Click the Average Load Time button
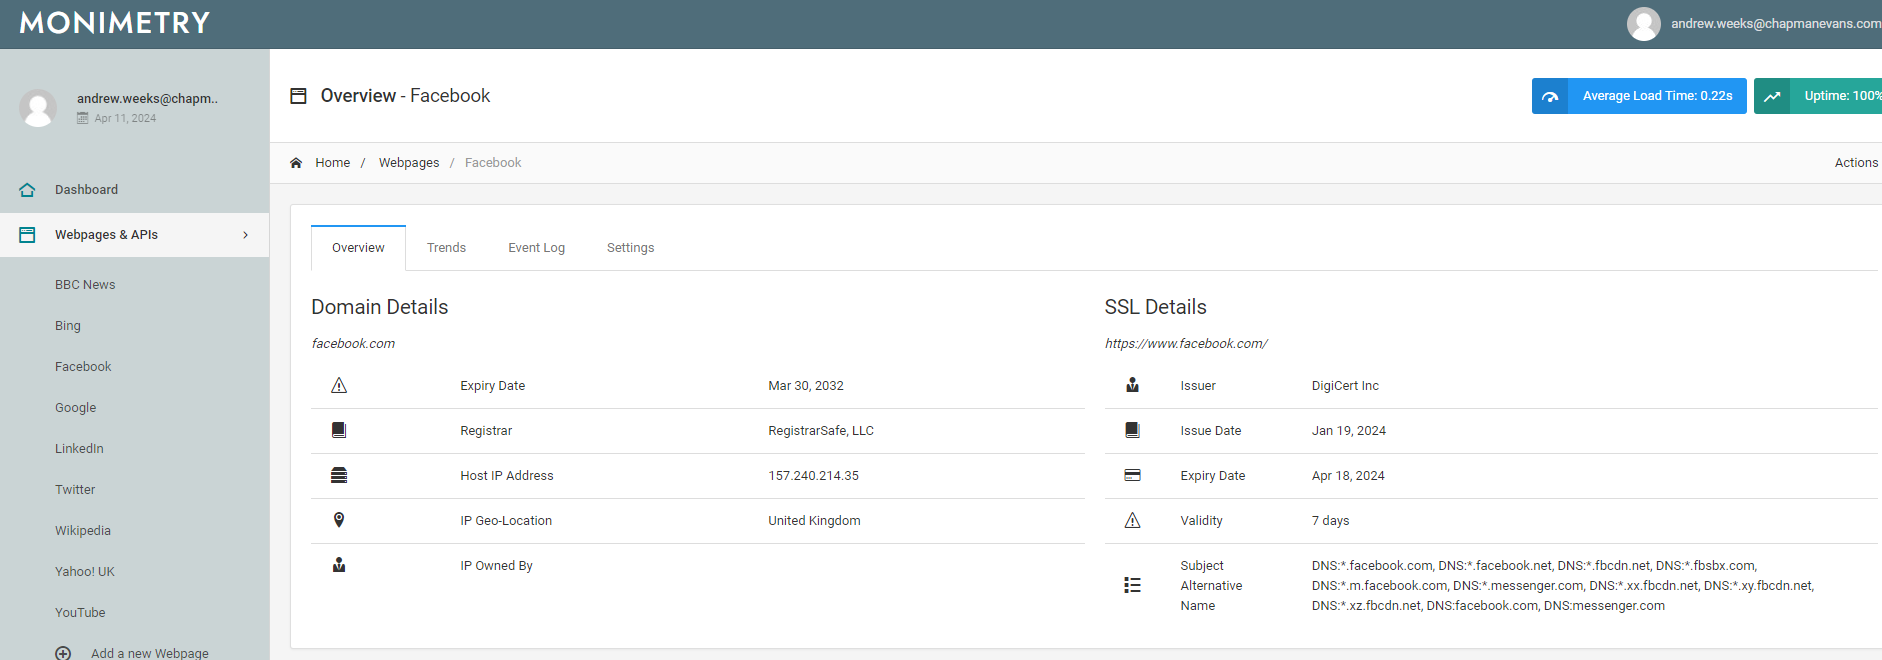Image resolution: width=1882 pixels, height=660 pixels. click(1656, 96)
